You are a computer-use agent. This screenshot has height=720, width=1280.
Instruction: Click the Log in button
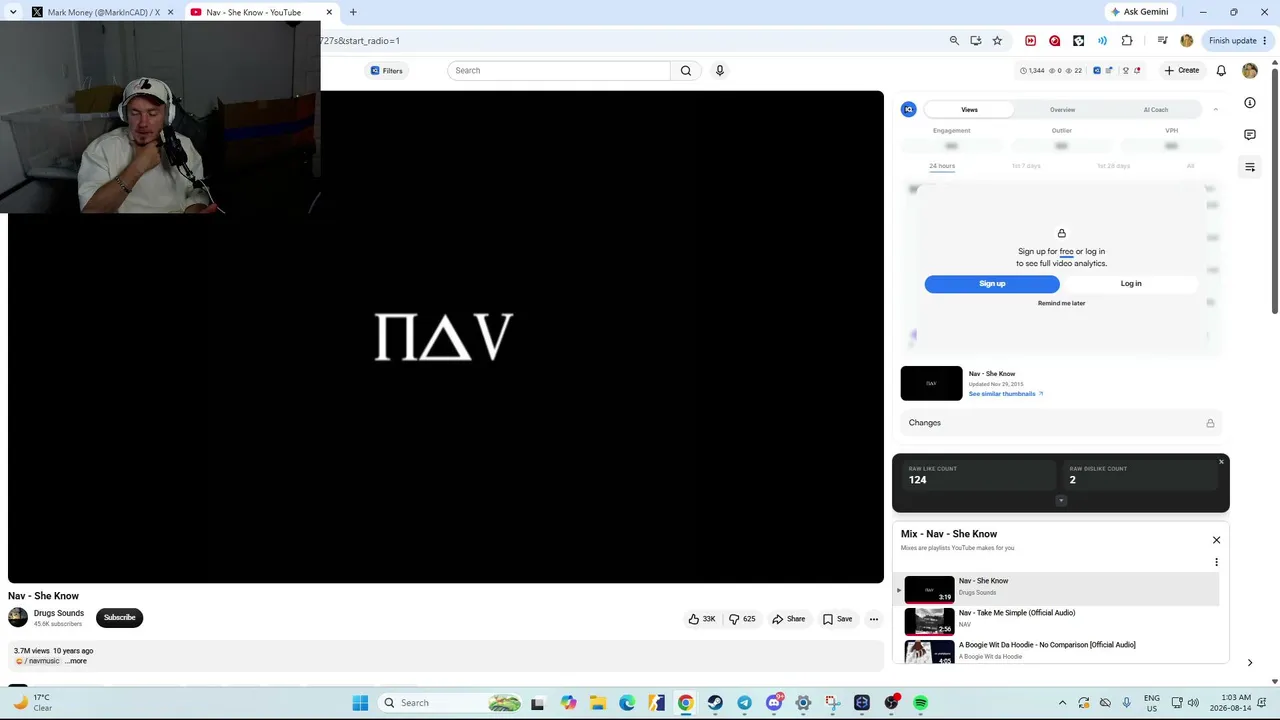[x=1131, y=284]
